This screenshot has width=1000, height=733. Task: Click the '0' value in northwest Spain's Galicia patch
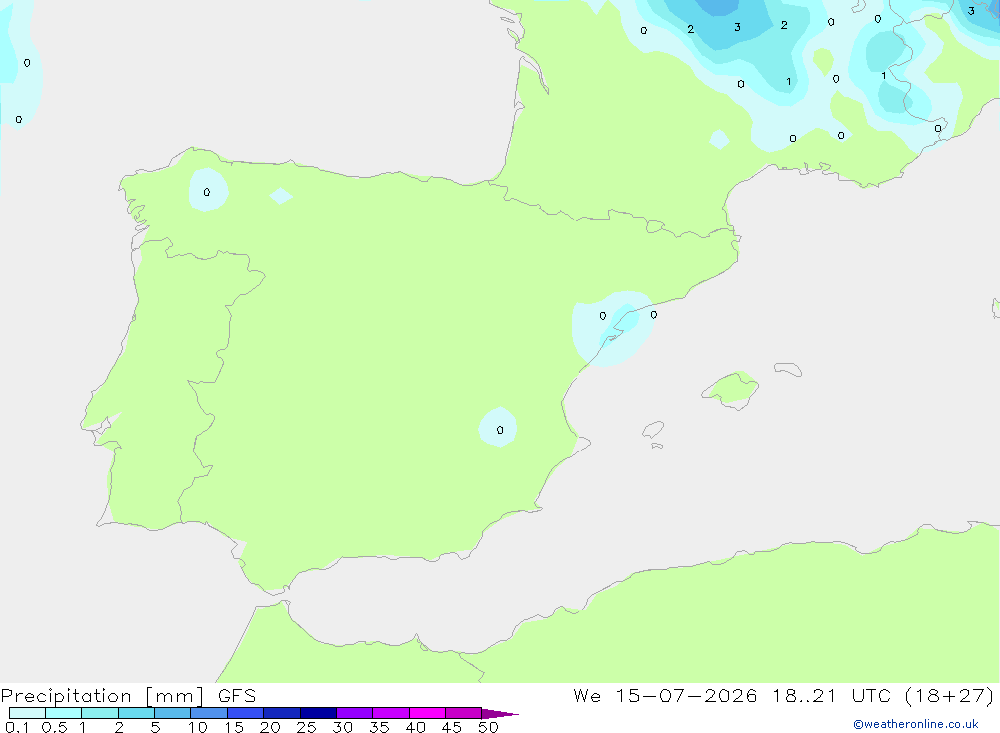[207, 192]
